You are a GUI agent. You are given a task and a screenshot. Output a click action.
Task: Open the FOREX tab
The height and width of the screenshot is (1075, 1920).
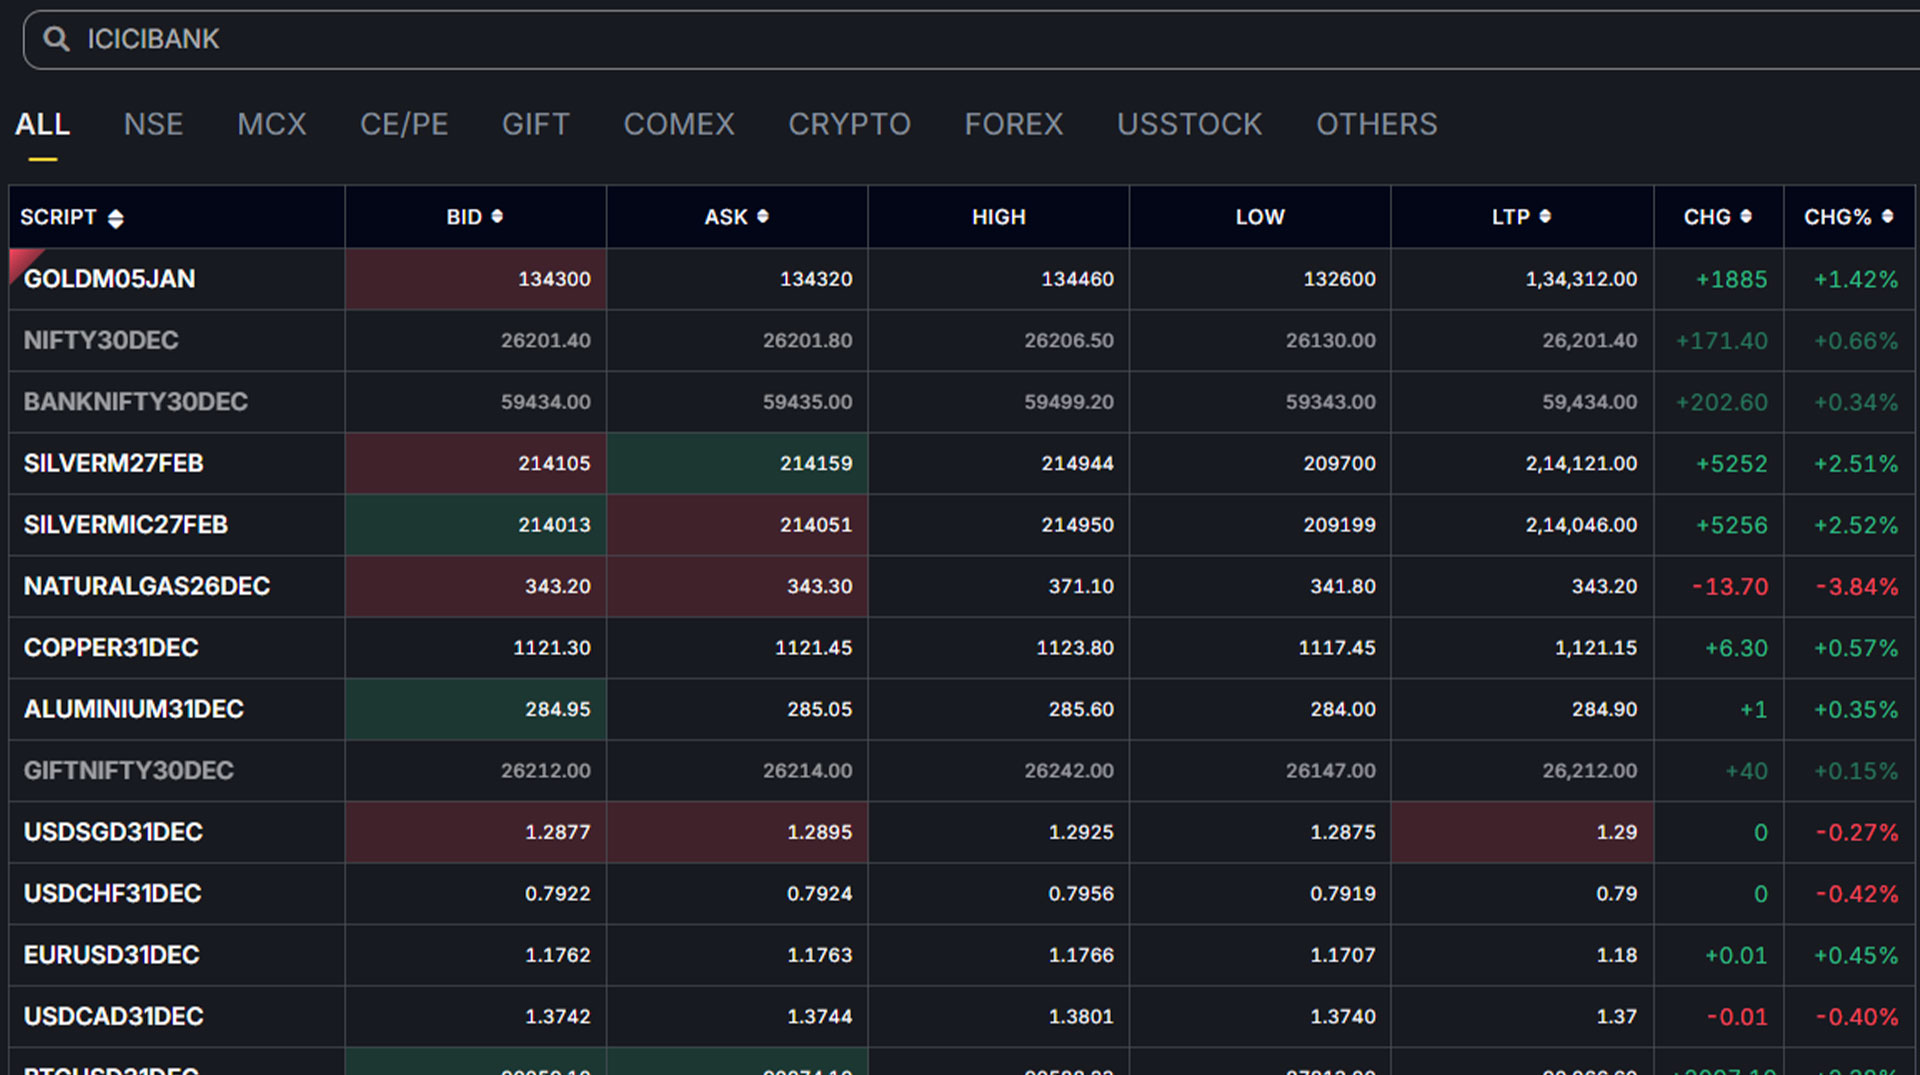click(x=1013, y=124)
